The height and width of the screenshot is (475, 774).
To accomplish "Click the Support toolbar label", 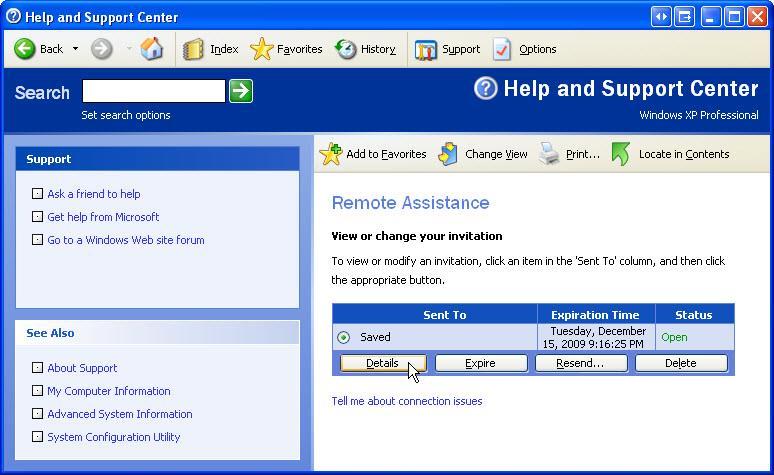I will pyautogui.click(x=461, y=49).
